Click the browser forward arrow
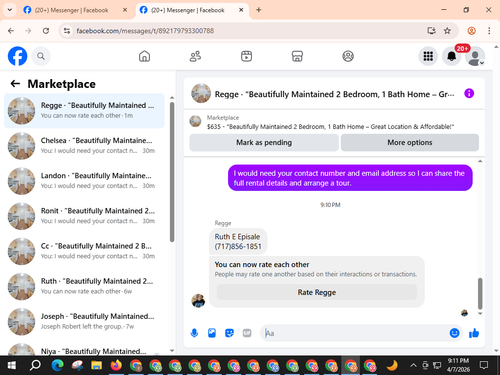This screenshot has width=500, height=375. click(x=28, y=31)
